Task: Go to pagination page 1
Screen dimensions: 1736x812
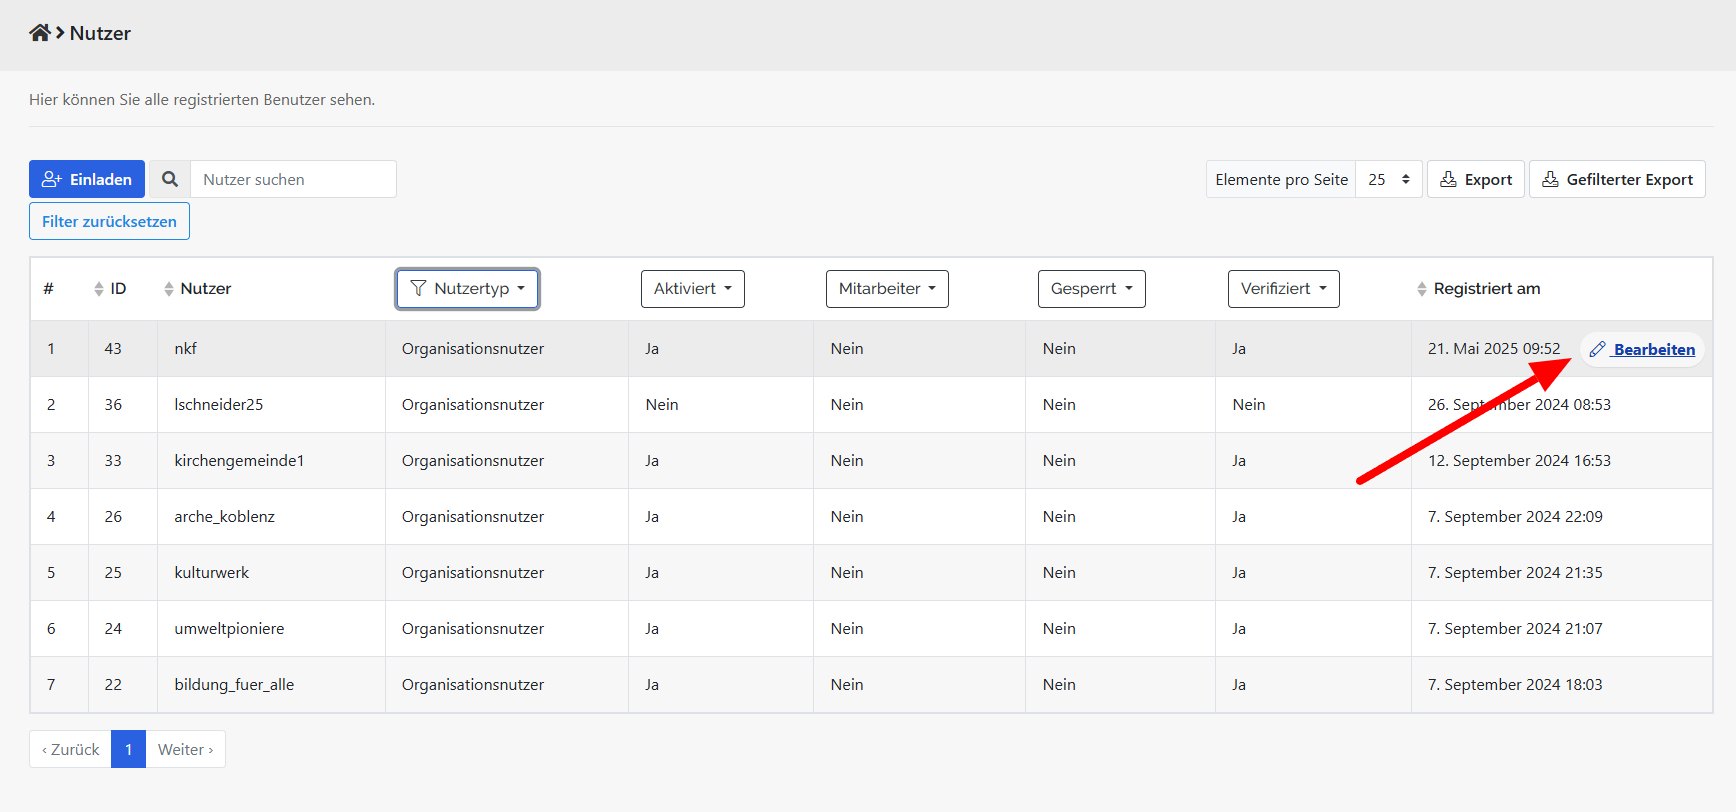Action: click(x=128, y=749)
